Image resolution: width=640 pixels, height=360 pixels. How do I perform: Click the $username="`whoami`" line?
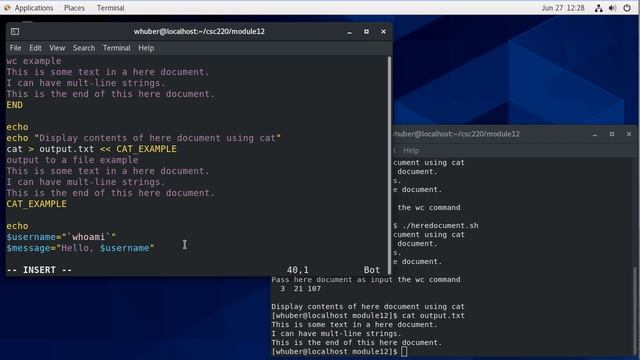[61, 237]
